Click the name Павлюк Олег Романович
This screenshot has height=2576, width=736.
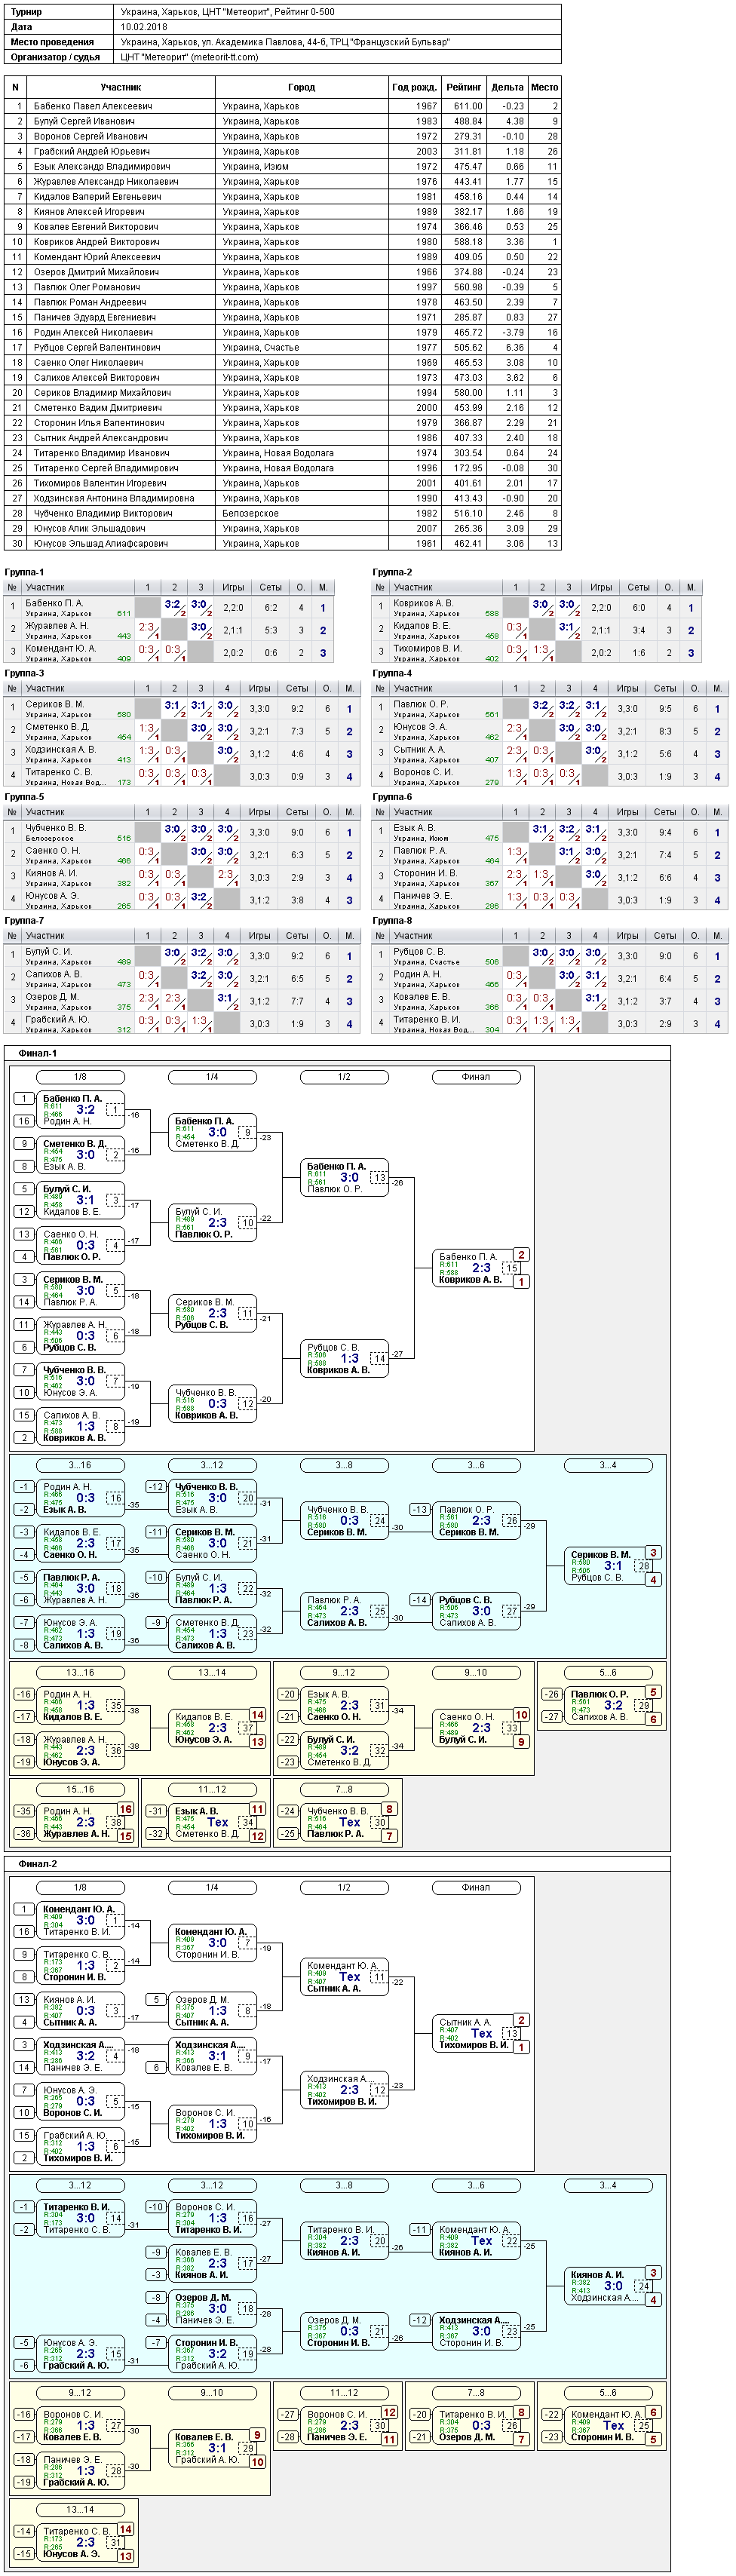[90, 287]
